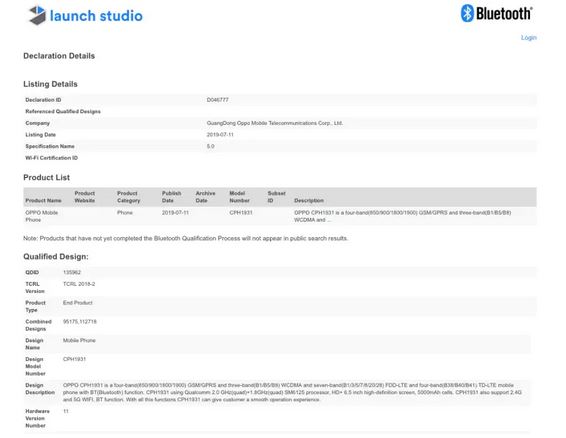Click the Listing Details heading
The width and height of the screenshot is (566, 438).
50,84
